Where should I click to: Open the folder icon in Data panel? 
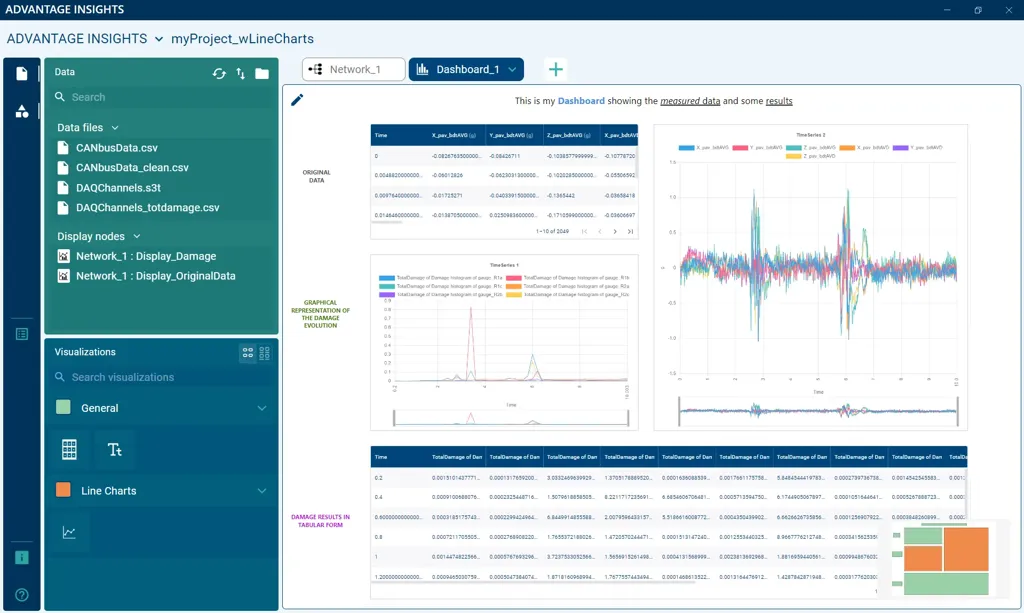click(262, 73)
